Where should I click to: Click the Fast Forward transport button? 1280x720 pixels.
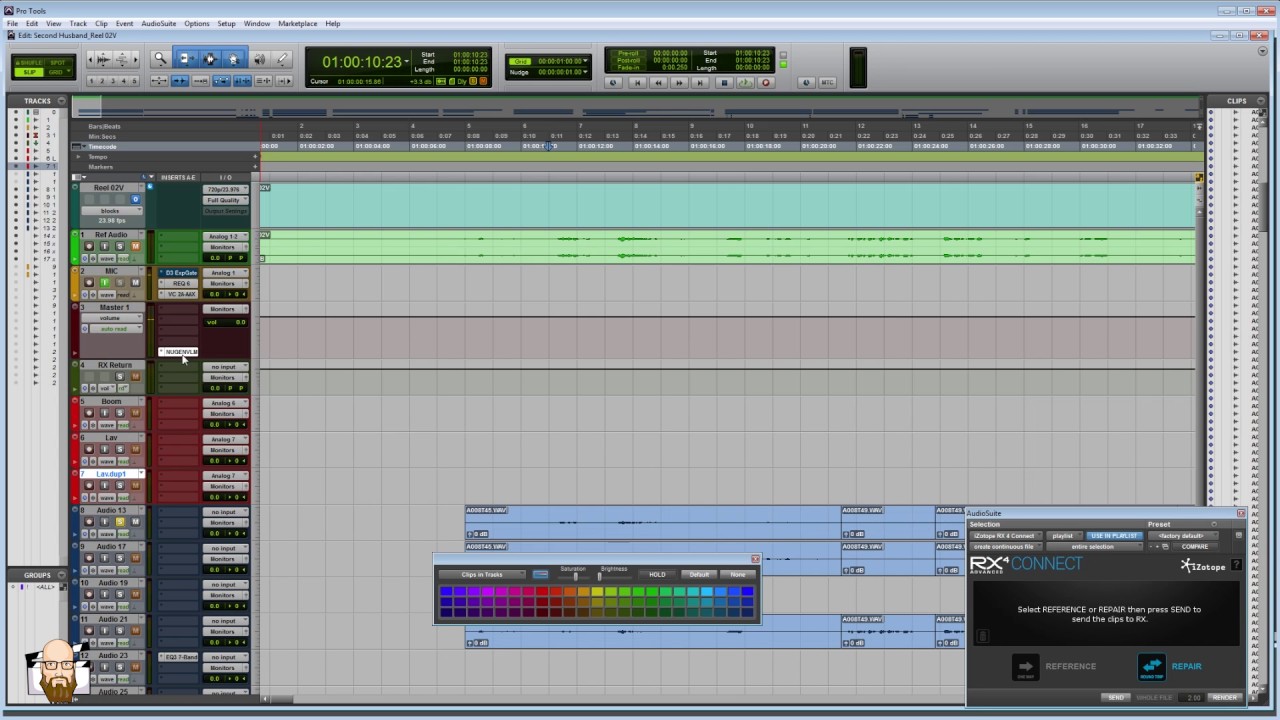pos(679,82)
